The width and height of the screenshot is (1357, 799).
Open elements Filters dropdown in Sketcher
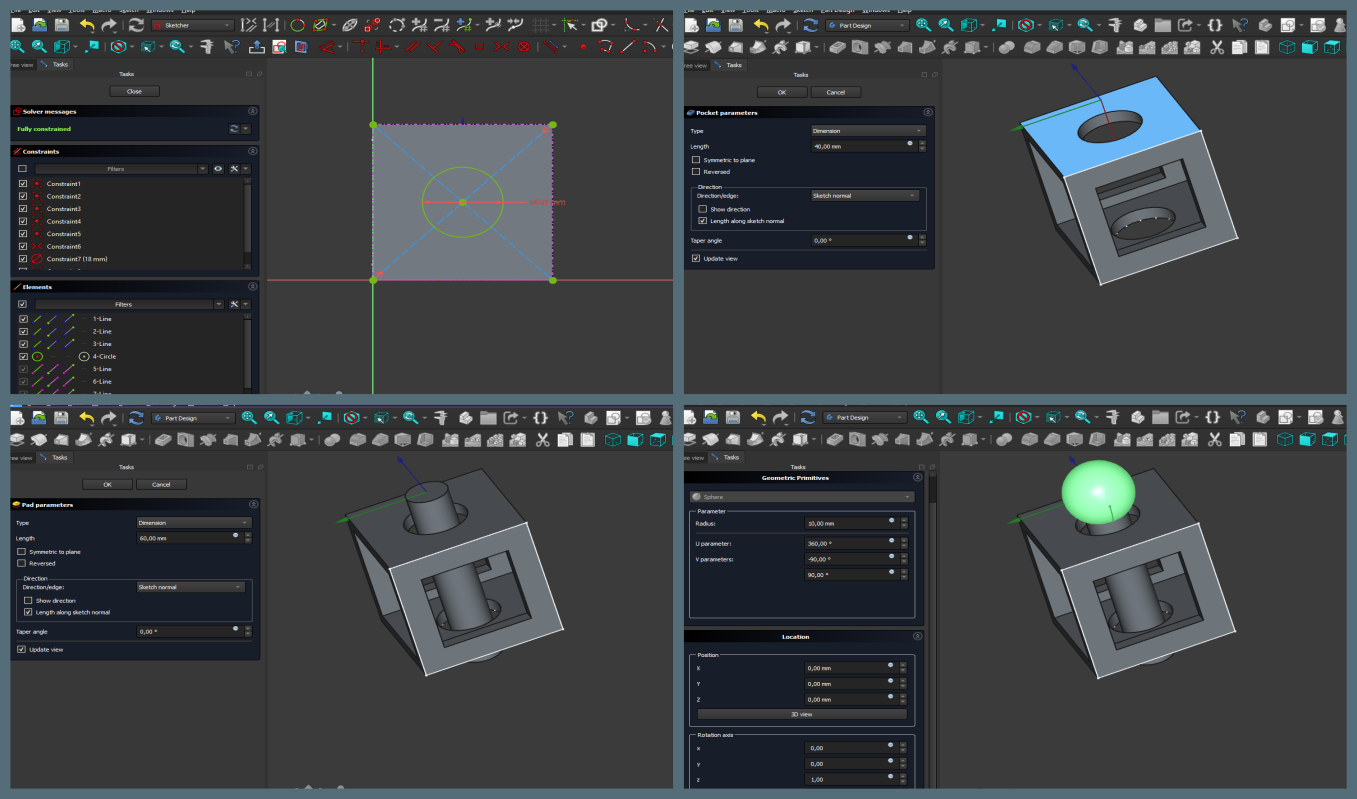[x=129, y=304]
